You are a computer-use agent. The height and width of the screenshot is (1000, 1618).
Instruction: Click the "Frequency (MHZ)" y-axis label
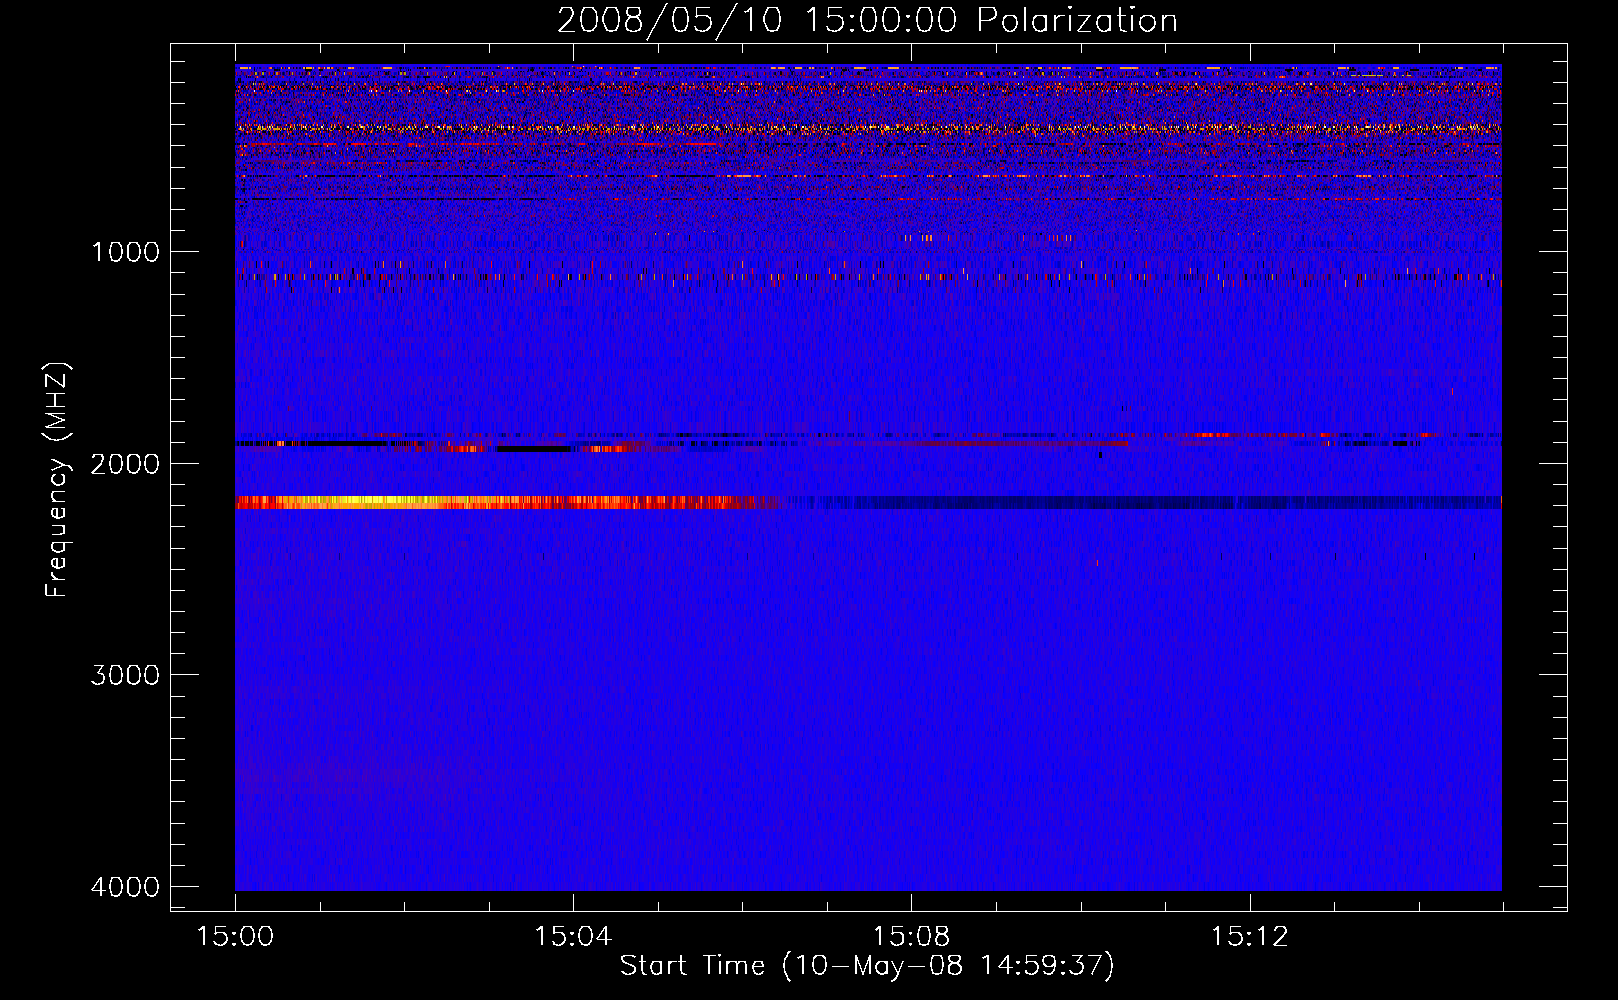click(57, 480)
